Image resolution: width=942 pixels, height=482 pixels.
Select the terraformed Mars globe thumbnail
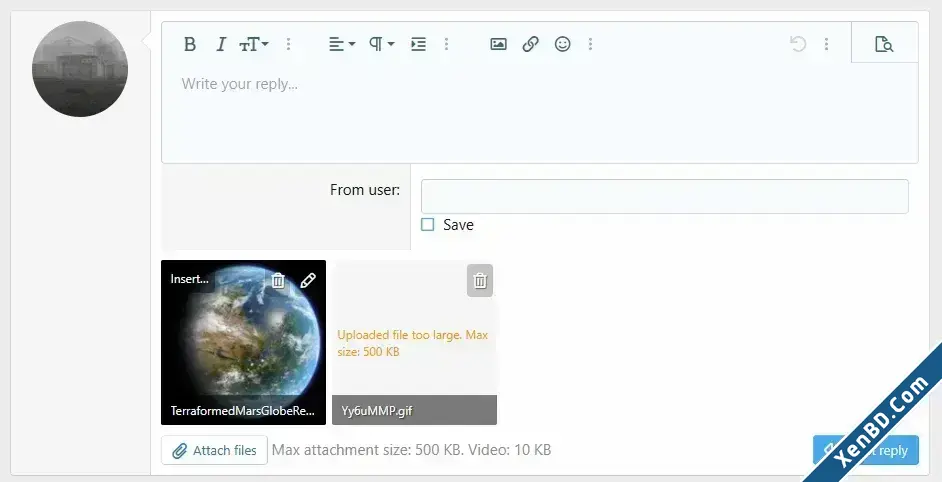pos(243,343)
